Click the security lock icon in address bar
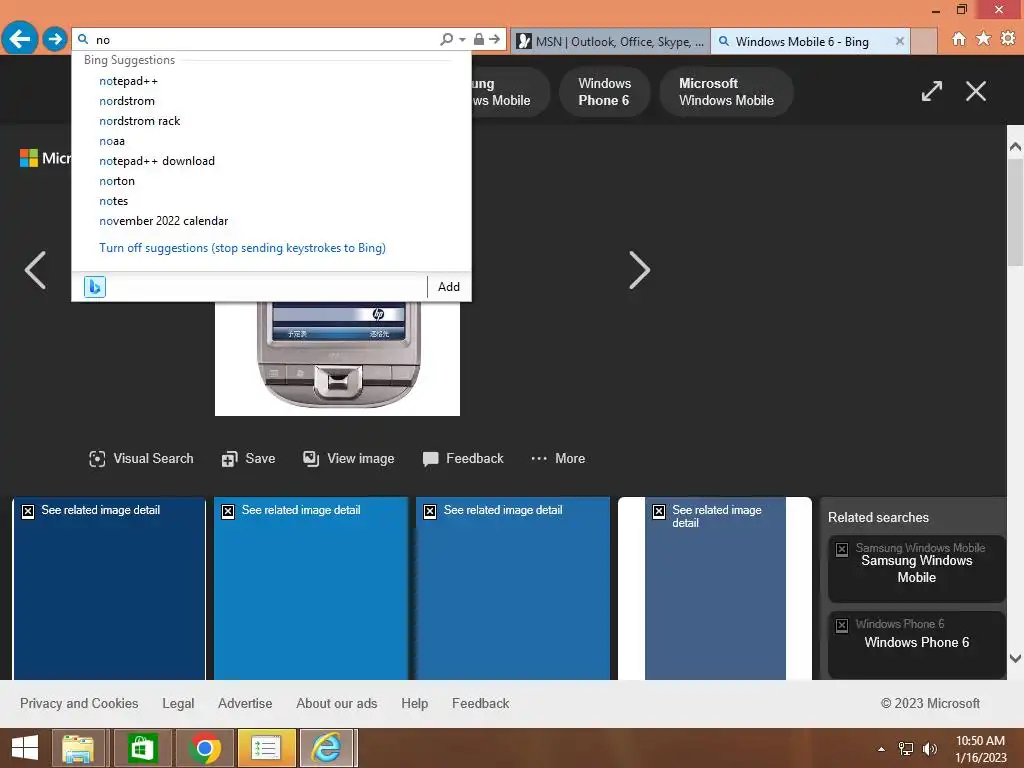 click(479, 39)
